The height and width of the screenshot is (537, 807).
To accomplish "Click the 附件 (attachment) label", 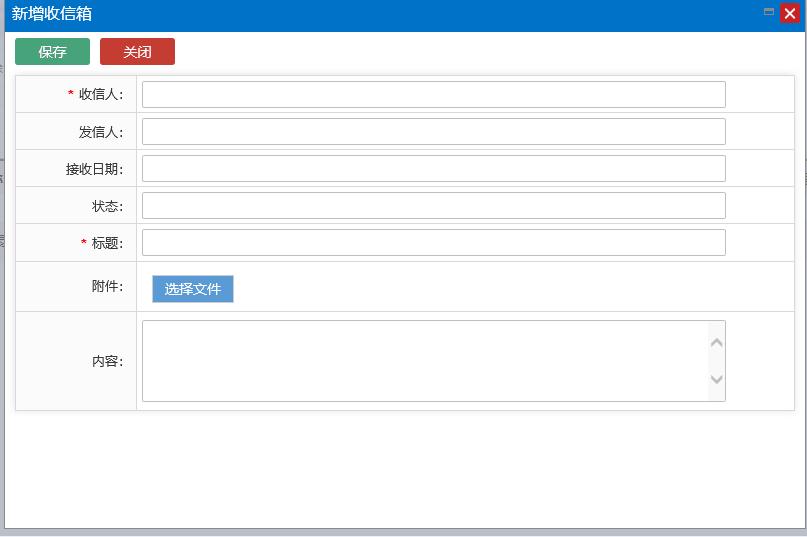I will pos(107,287).
